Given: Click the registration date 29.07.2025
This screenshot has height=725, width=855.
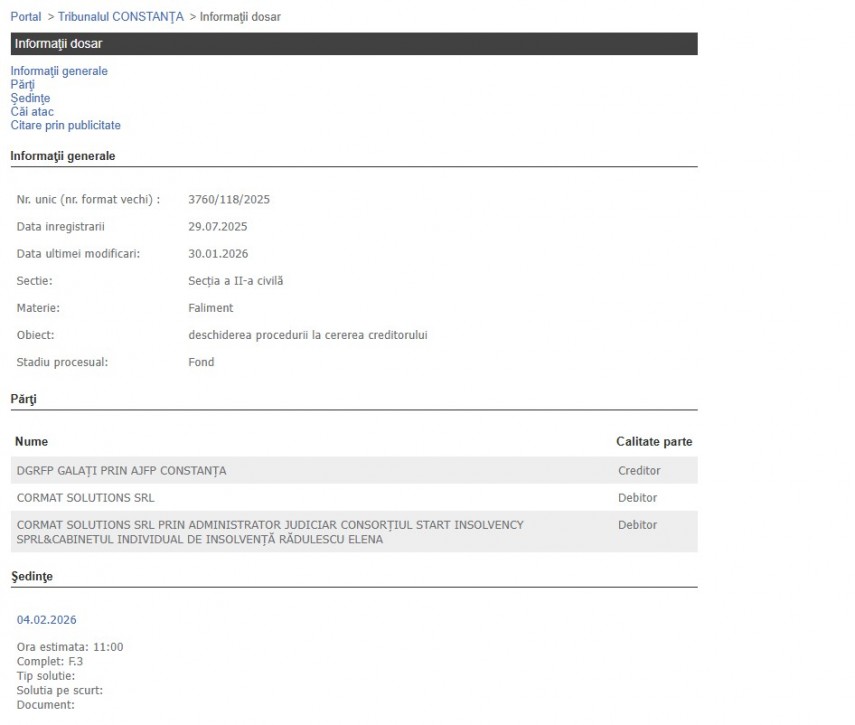Looking at the screenshot, I should 217,227.
